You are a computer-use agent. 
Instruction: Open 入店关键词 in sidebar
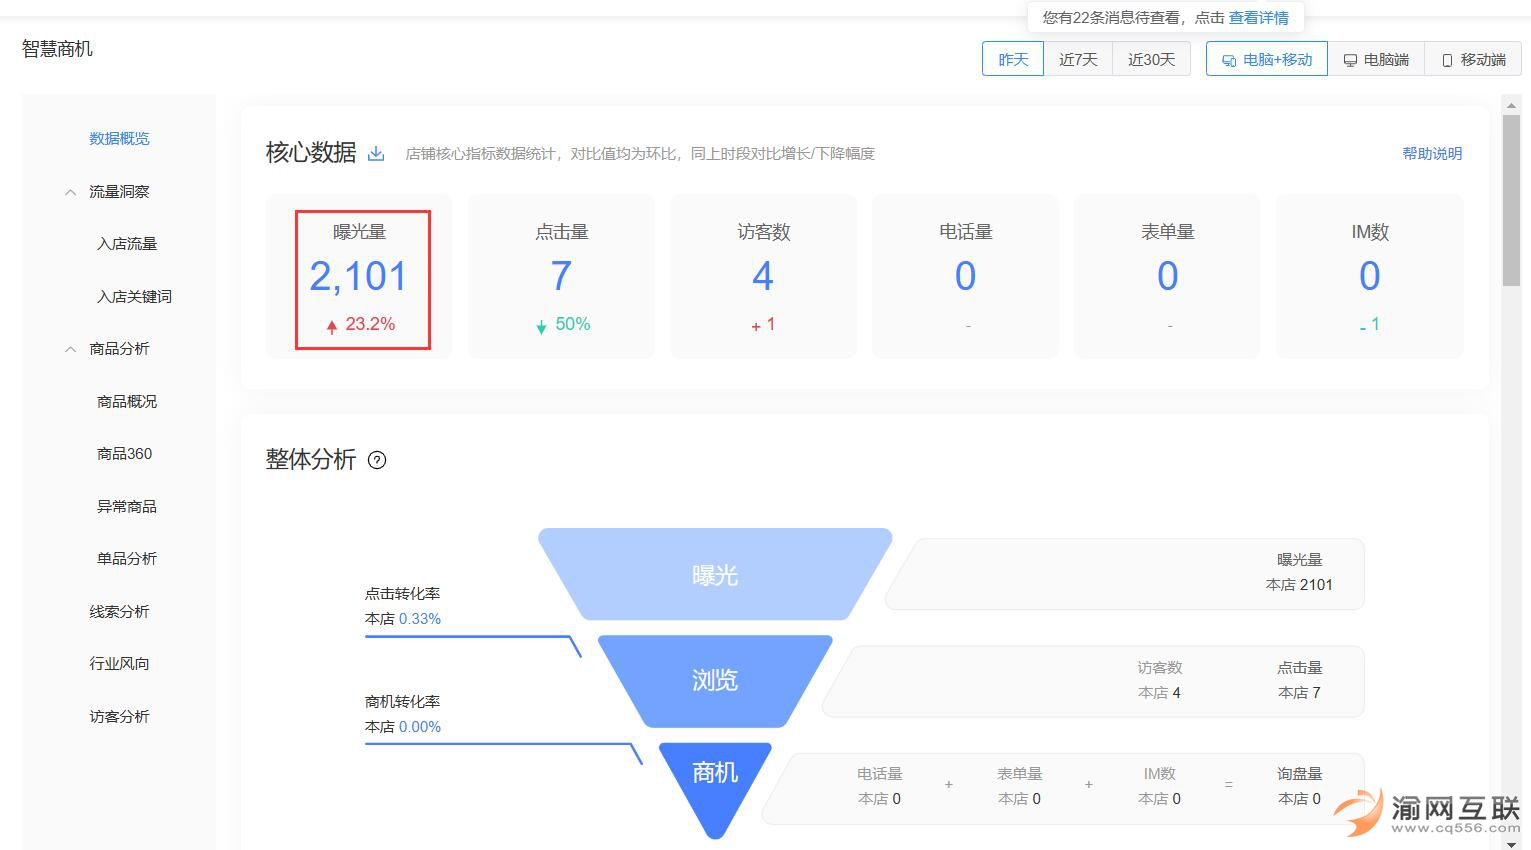(x=134, y=296)
